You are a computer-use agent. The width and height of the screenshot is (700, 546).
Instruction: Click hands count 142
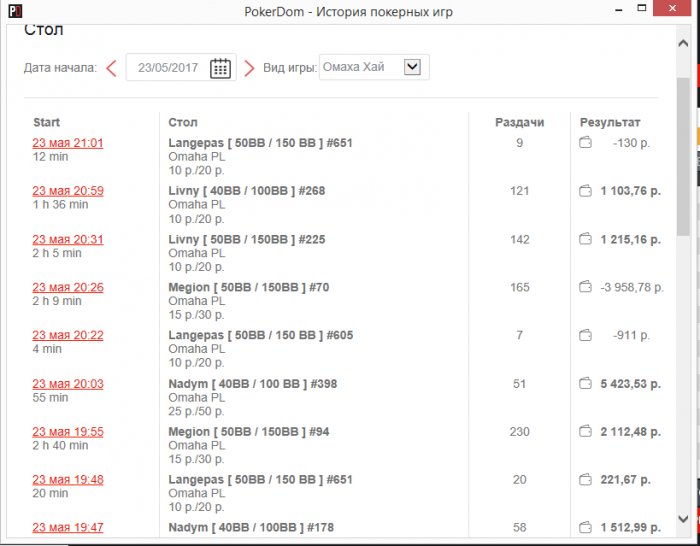520,239
